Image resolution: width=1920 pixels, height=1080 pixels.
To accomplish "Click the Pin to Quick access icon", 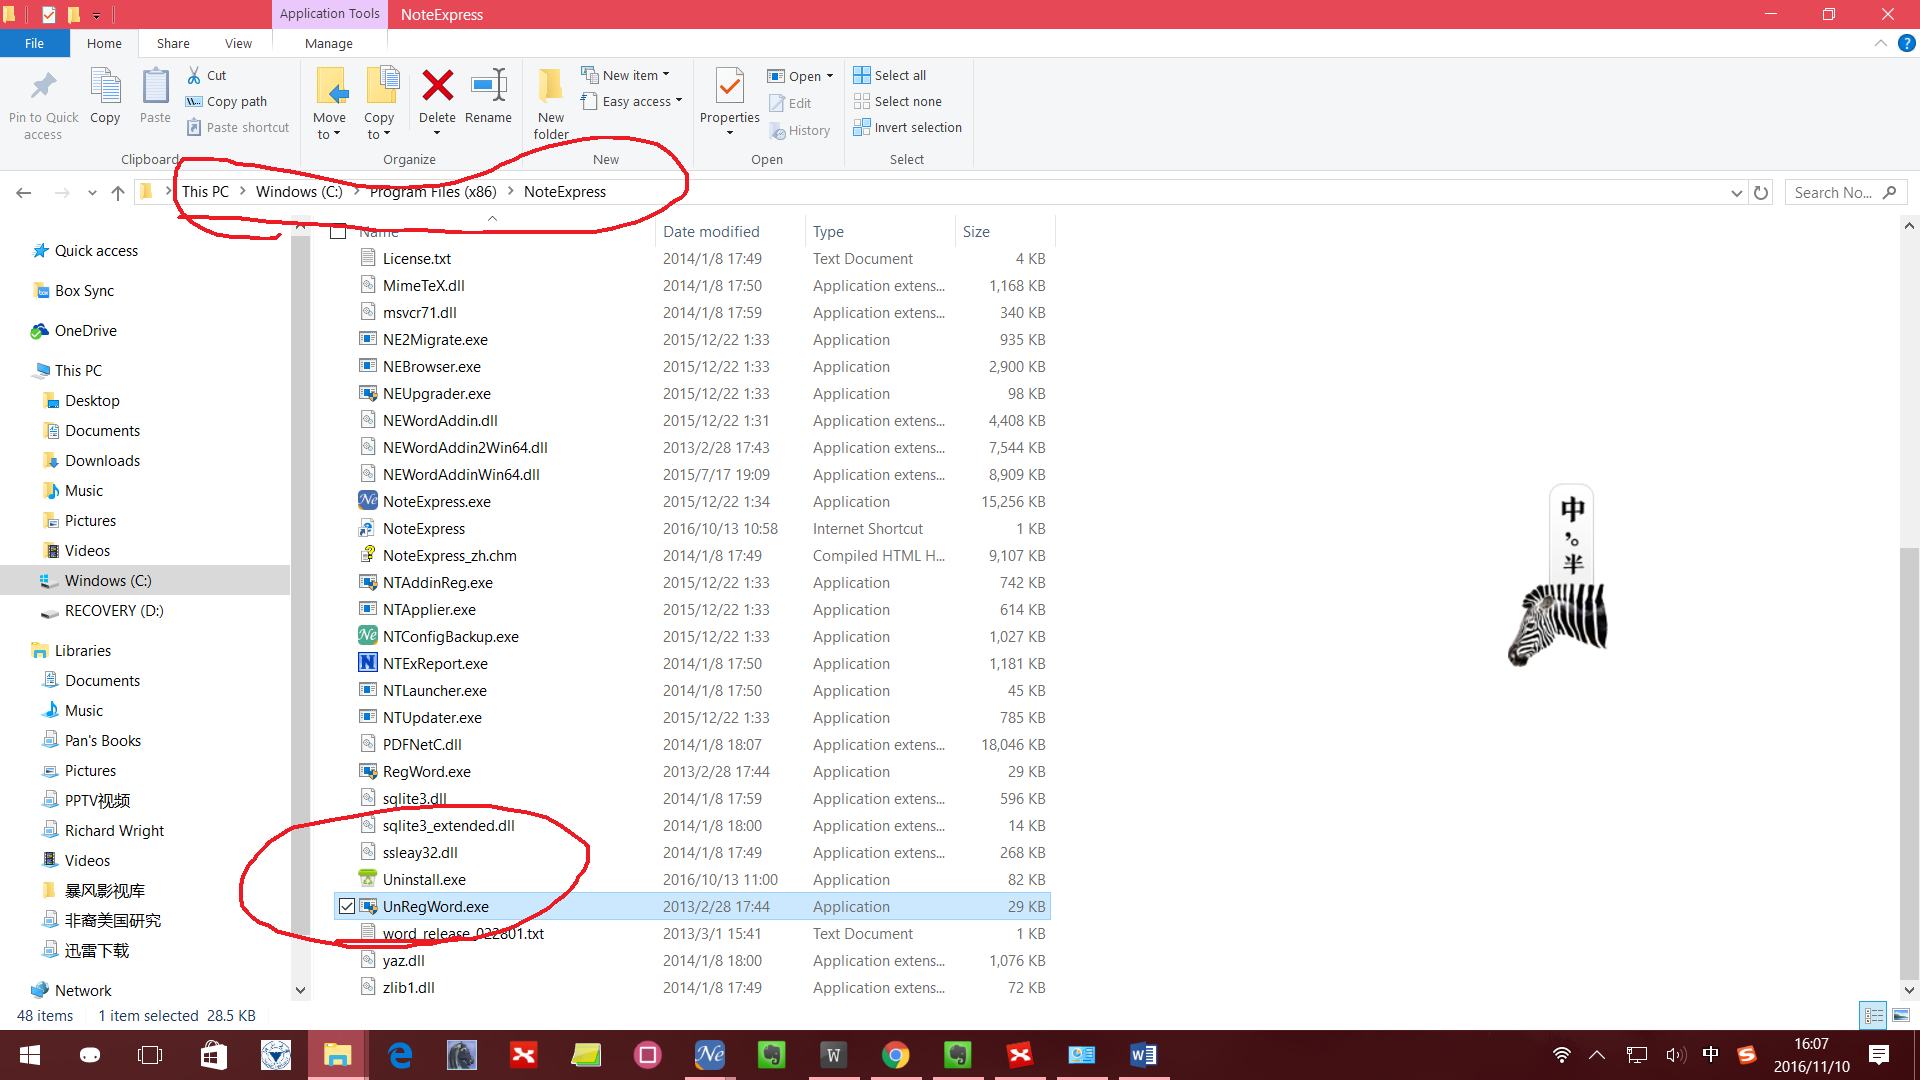I will point(43,87).
